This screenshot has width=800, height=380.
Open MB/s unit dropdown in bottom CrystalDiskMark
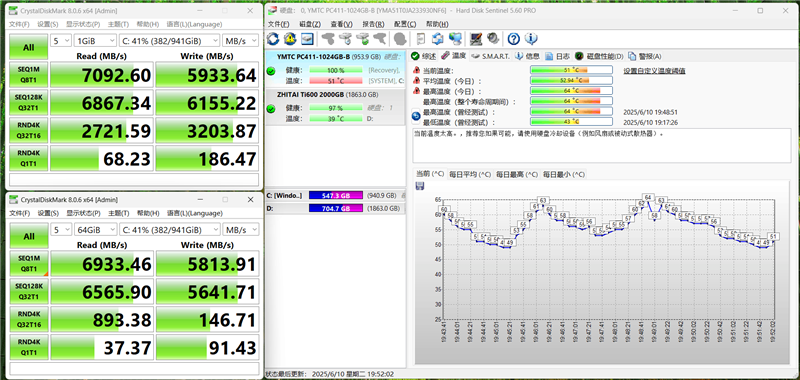point(241,230)
